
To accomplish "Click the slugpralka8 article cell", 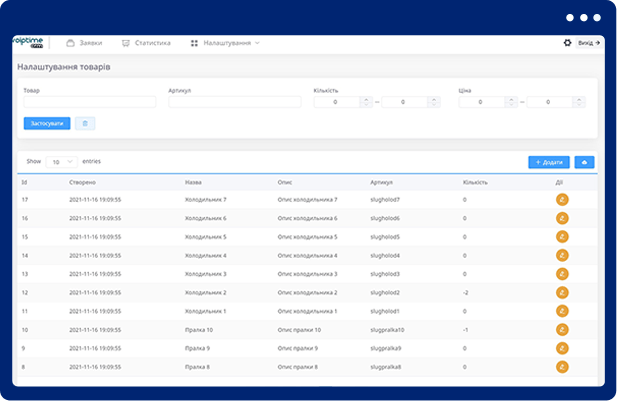I will pyautogui.click(x=386, y=367).
